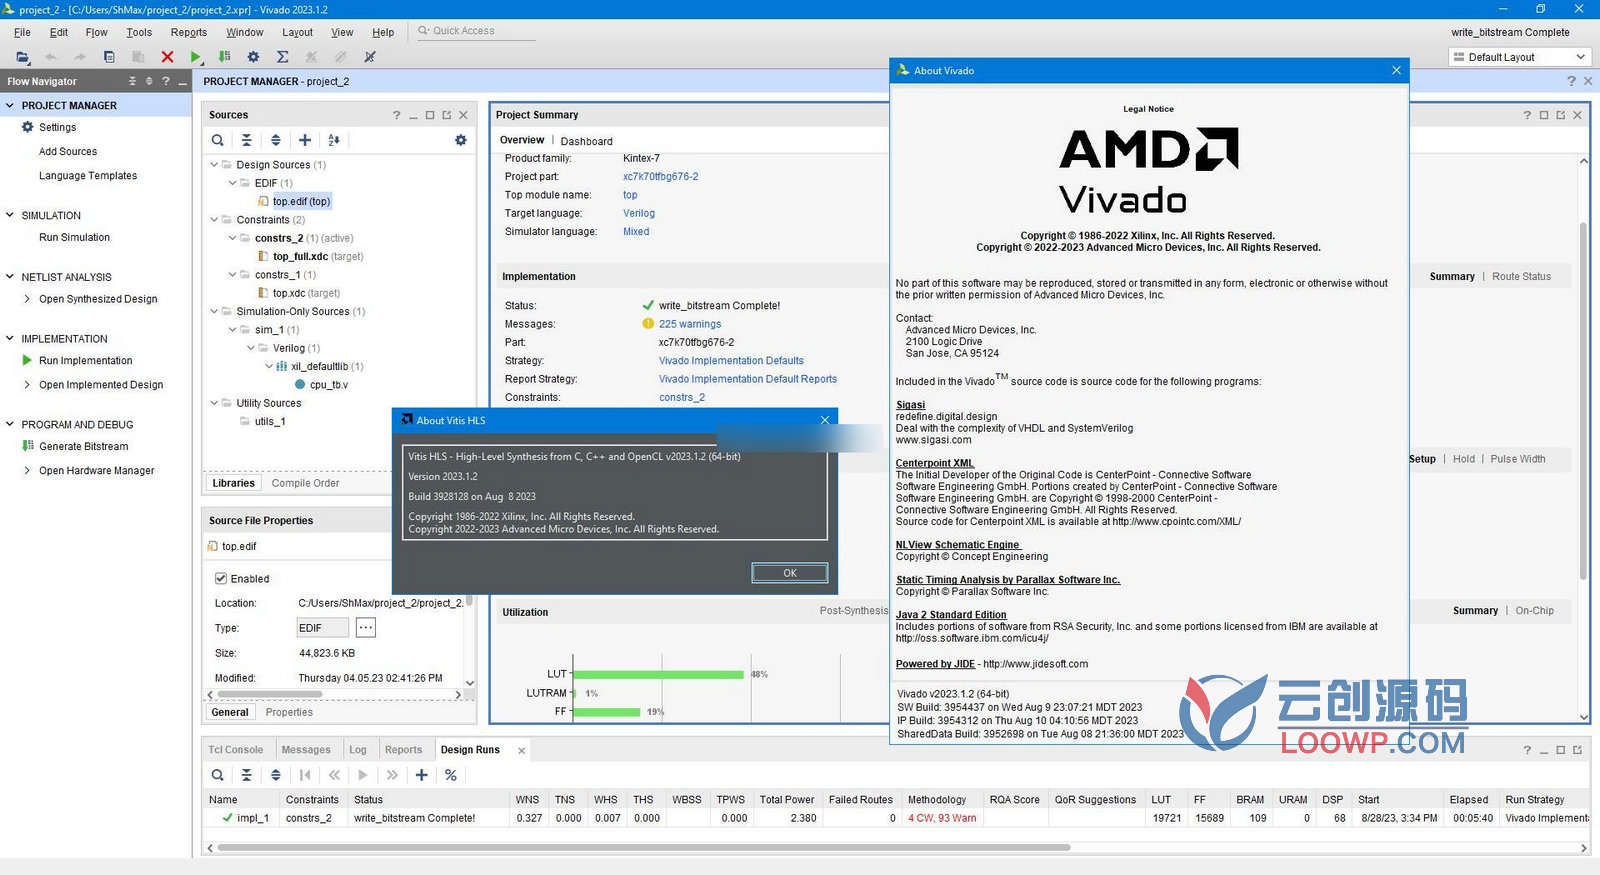Open the xc7k70tfbg676-2 project part link

661,177
